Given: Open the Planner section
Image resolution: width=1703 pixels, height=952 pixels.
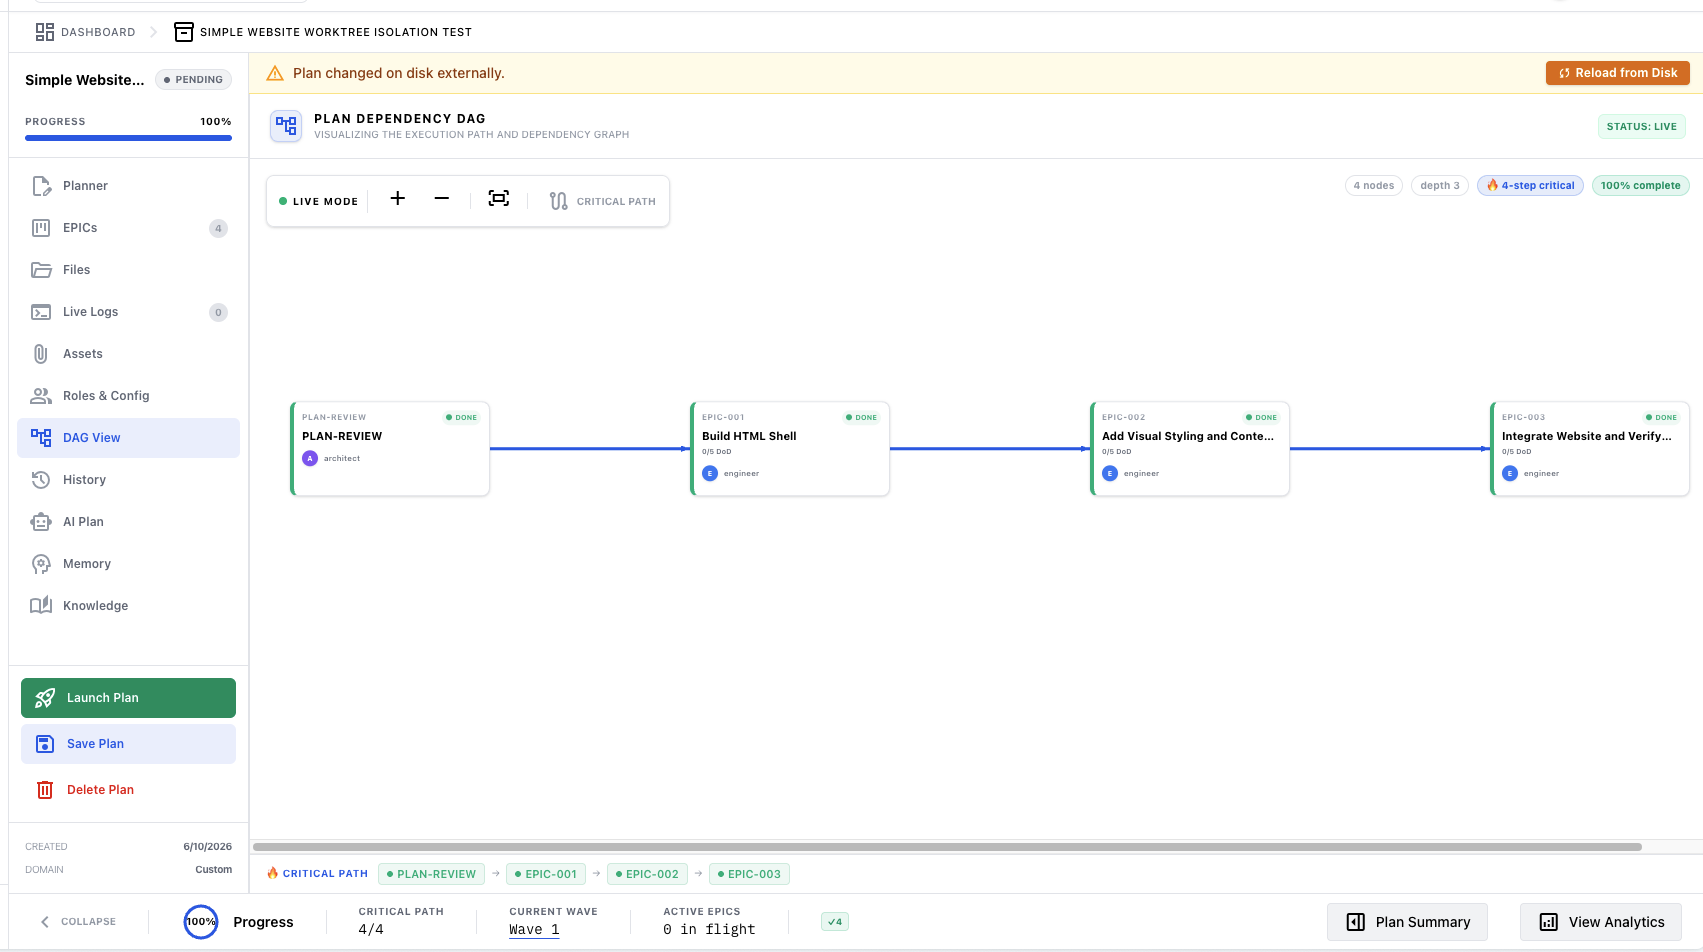Looking at the screenshot, I should (128, 186).
